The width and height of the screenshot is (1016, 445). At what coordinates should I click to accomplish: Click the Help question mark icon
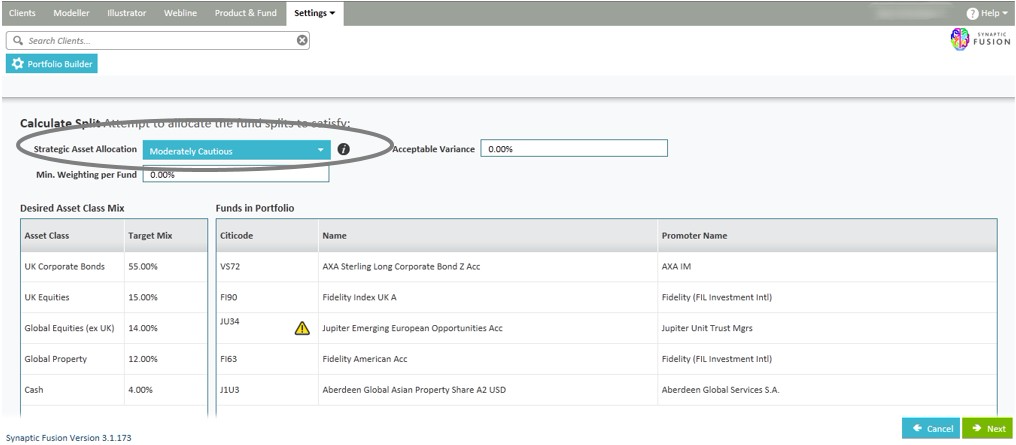tap(972, 13)
